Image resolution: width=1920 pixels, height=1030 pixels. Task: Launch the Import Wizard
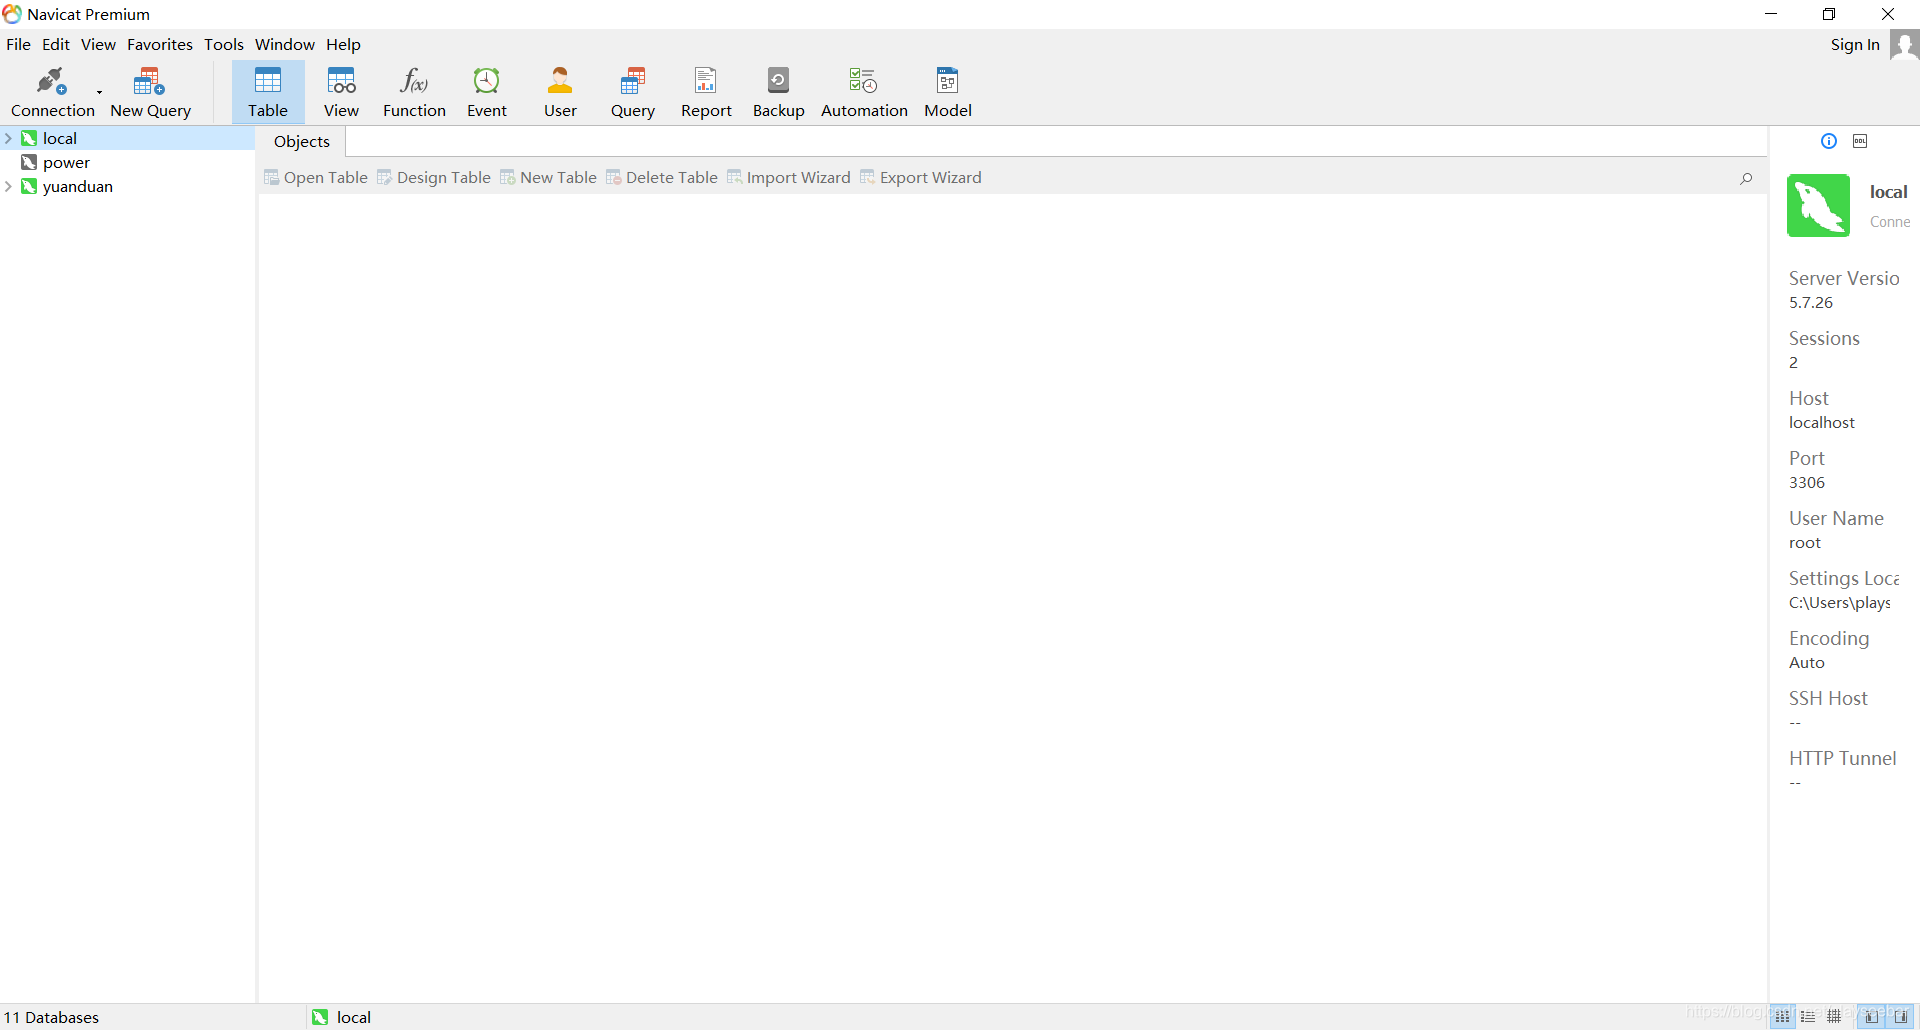point(789,177)
